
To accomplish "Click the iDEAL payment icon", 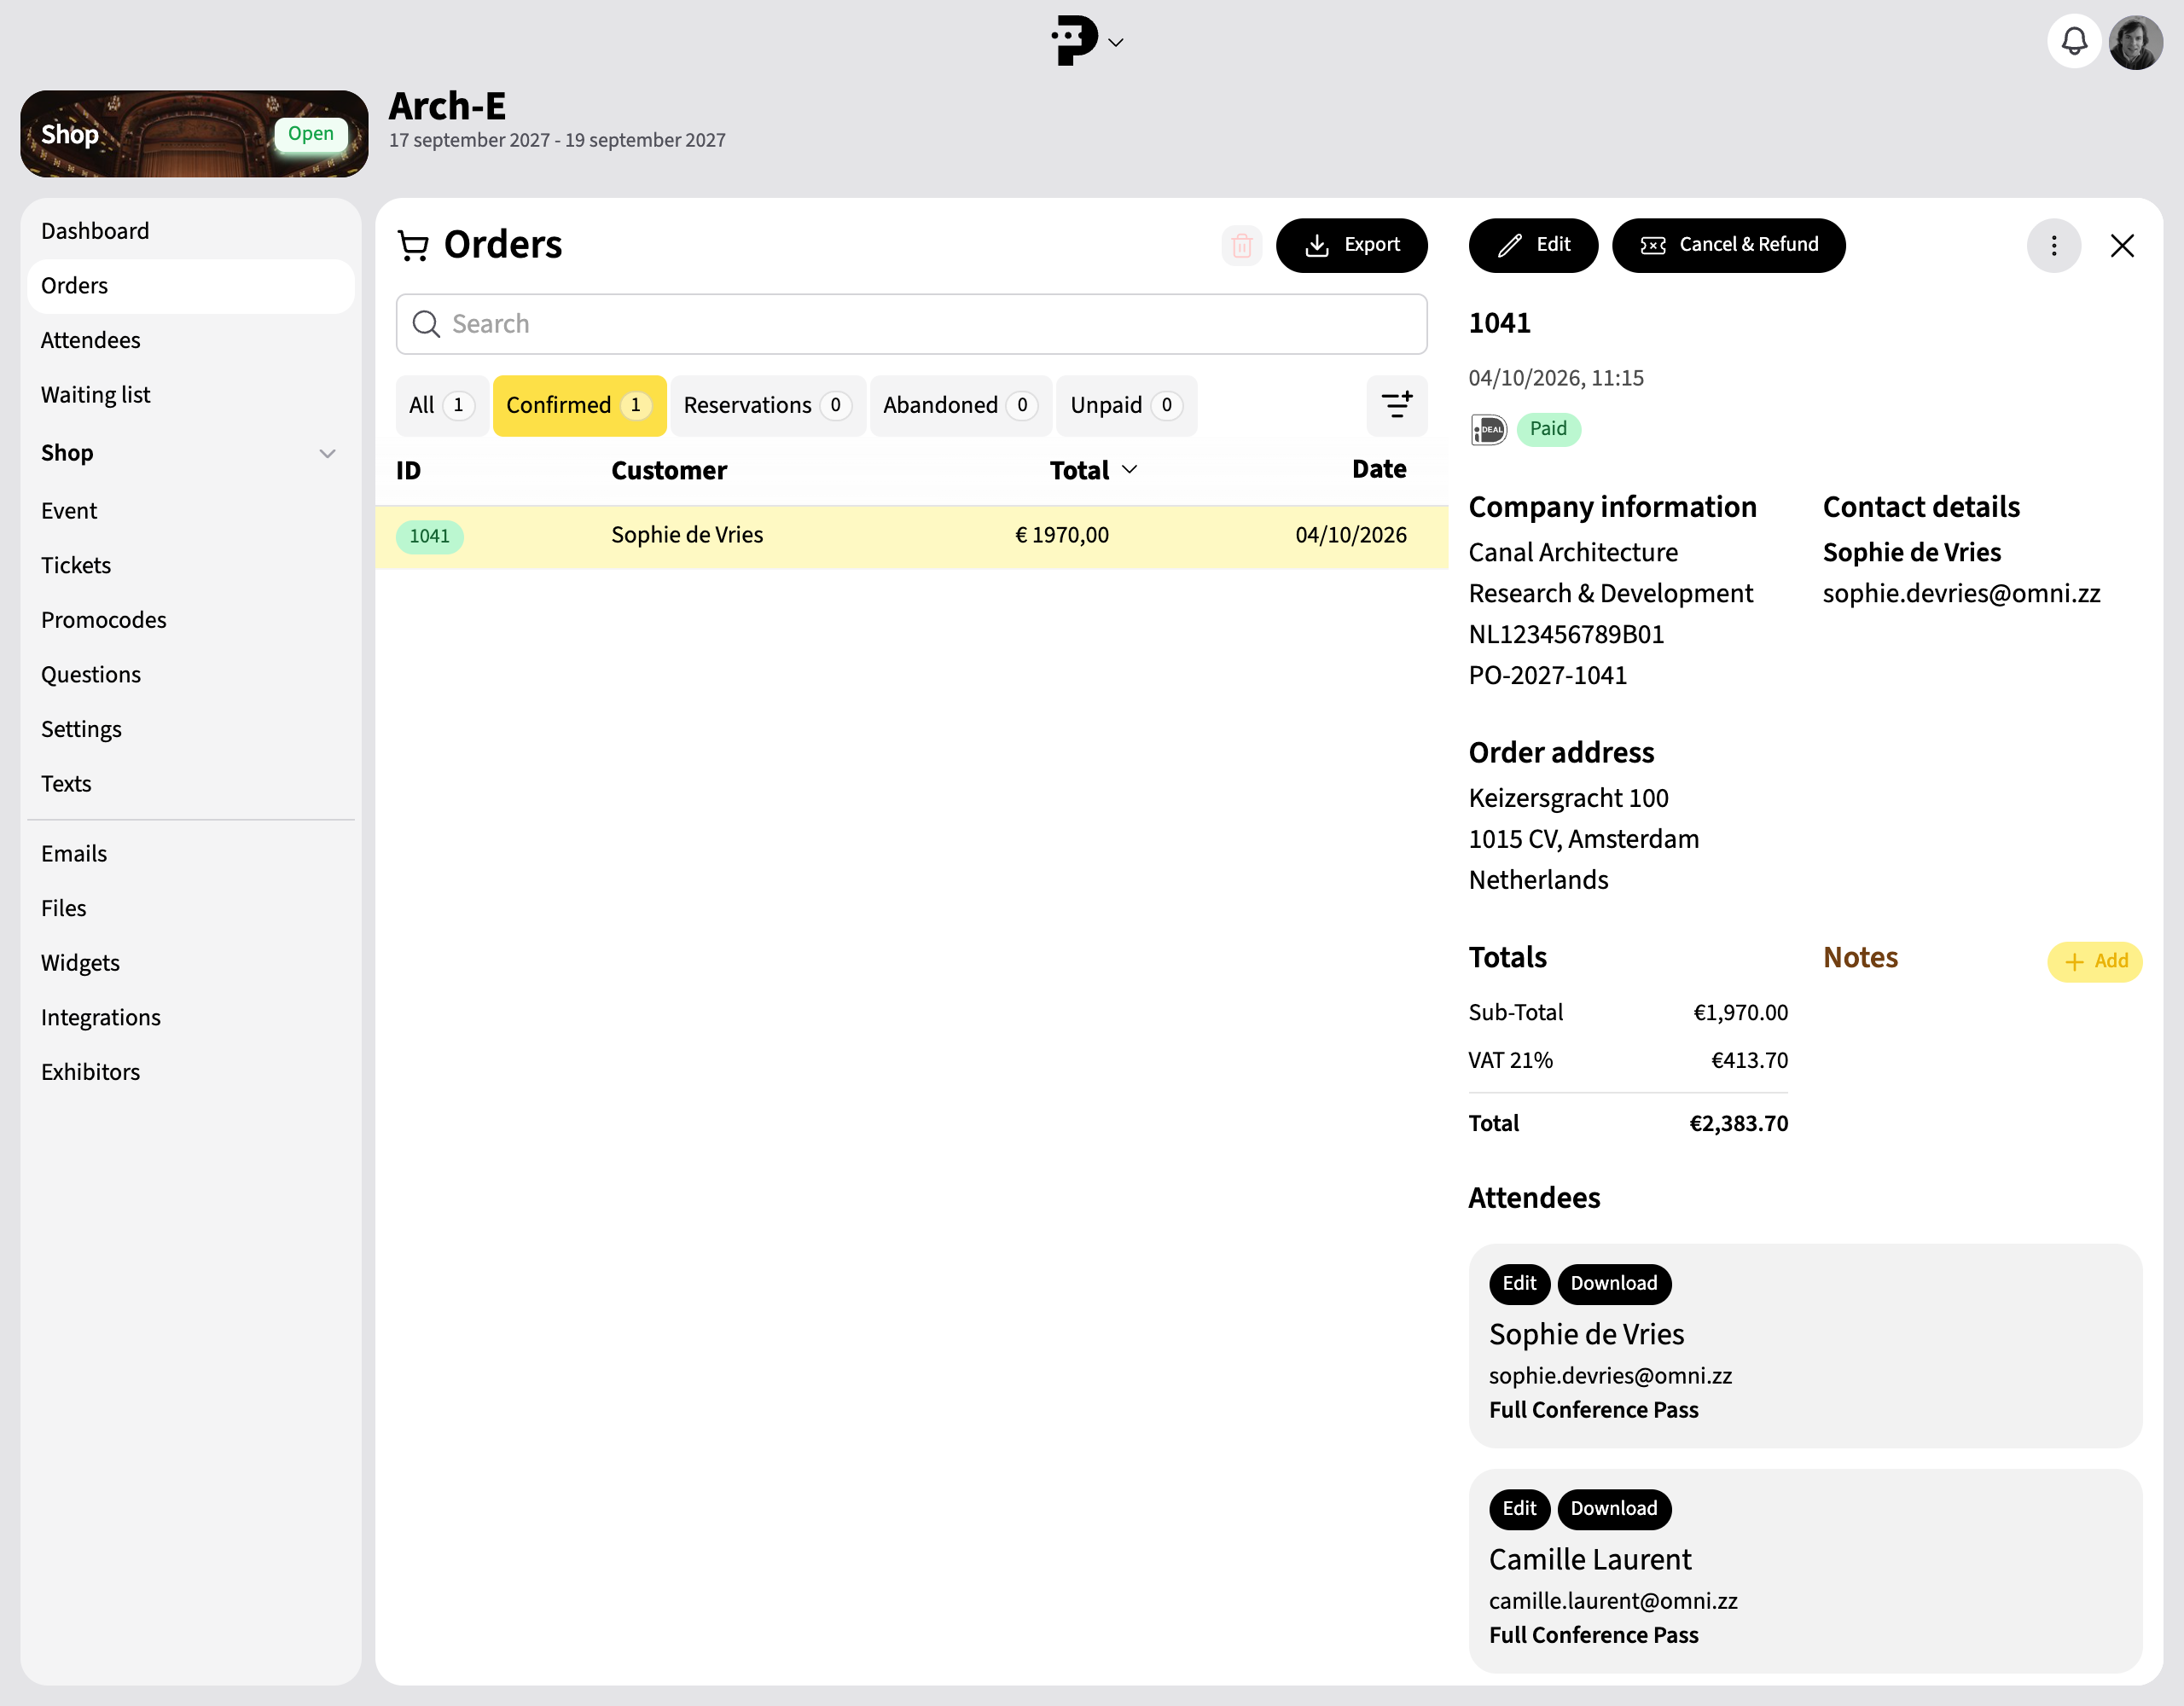I will click(x=1488, y=429).
